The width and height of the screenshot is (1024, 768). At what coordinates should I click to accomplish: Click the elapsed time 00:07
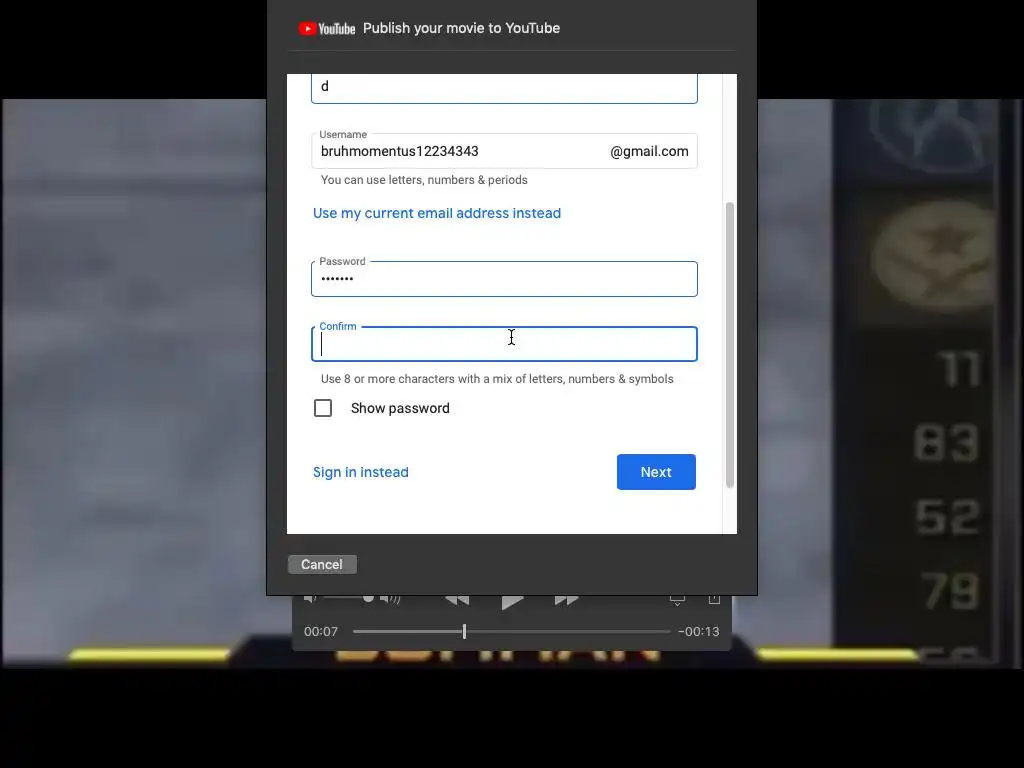coord(321,632)
